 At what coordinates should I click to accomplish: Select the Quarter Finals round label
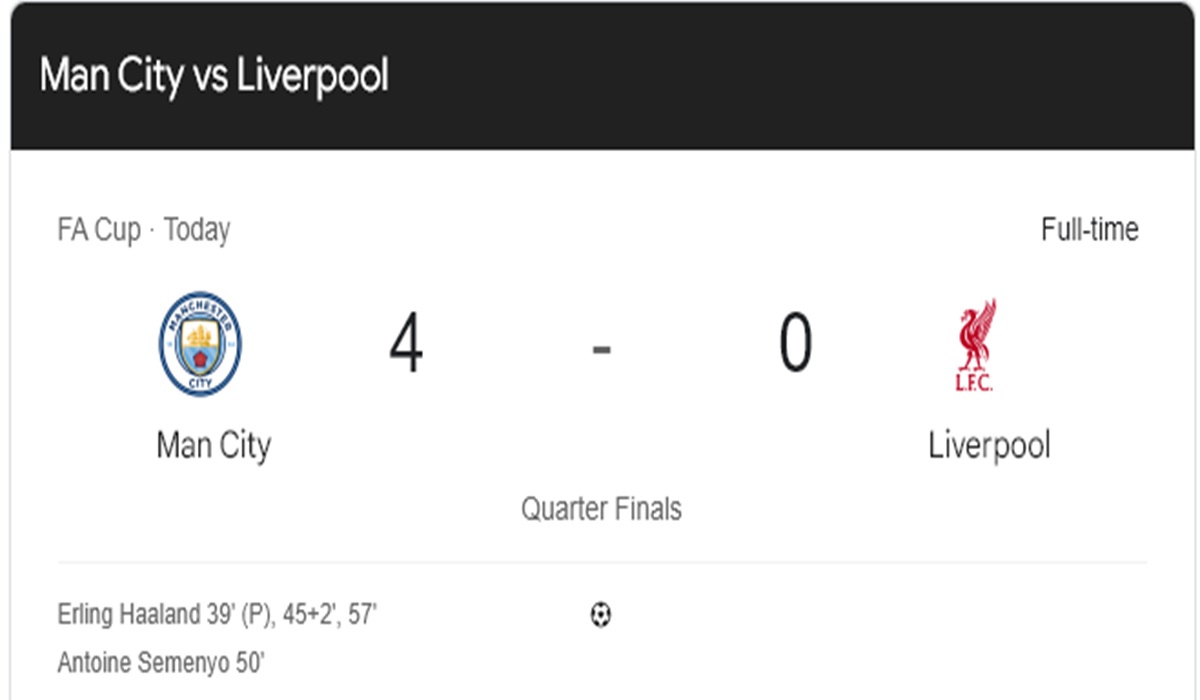click(x=601, y=509)
